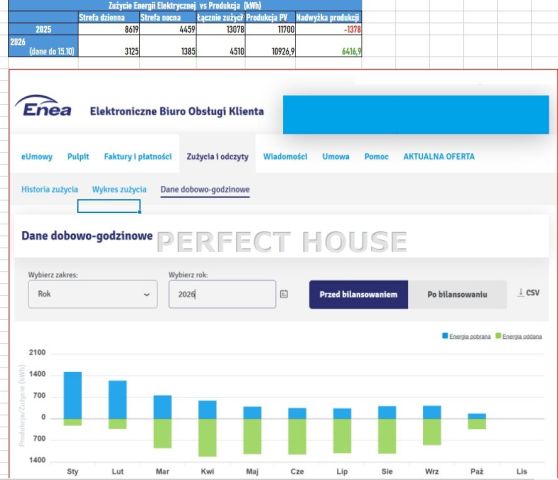Open the Zużycia i odczyty tab

[x=217, y=157]
